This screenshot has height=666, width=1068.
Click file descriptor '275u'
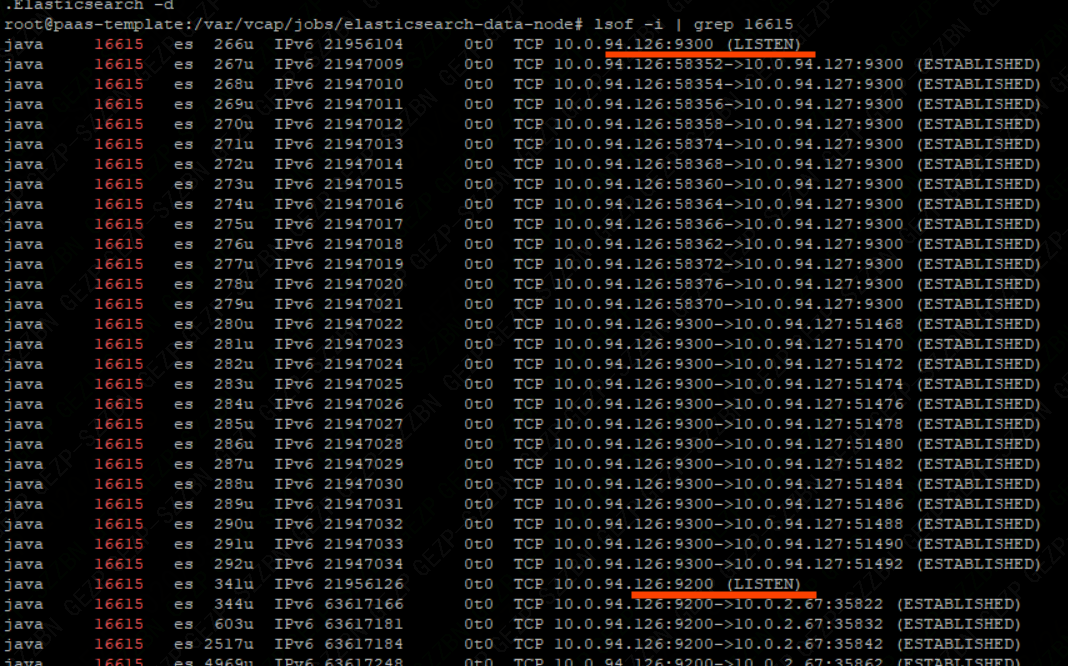pyautogui.click(x=234, y=224)
